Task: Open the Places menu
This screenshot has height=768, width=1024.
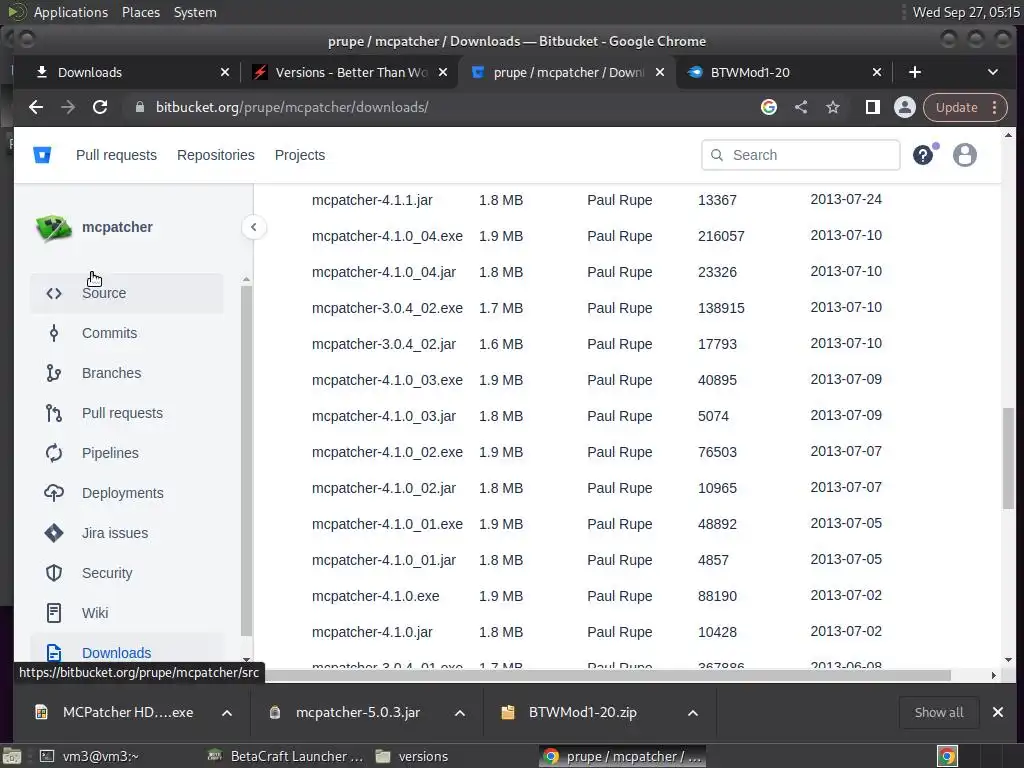Action: coord(141,12)
